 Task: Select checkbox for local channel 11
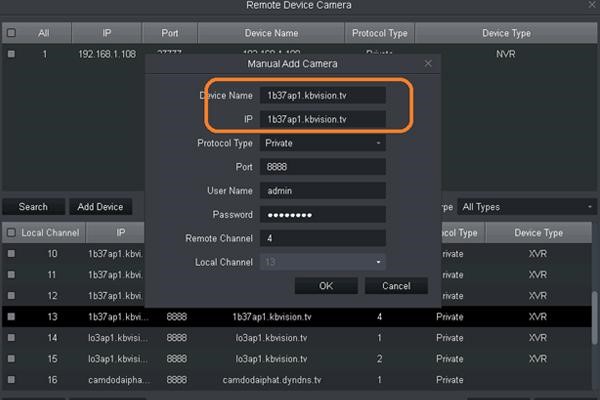pos(11,274)
